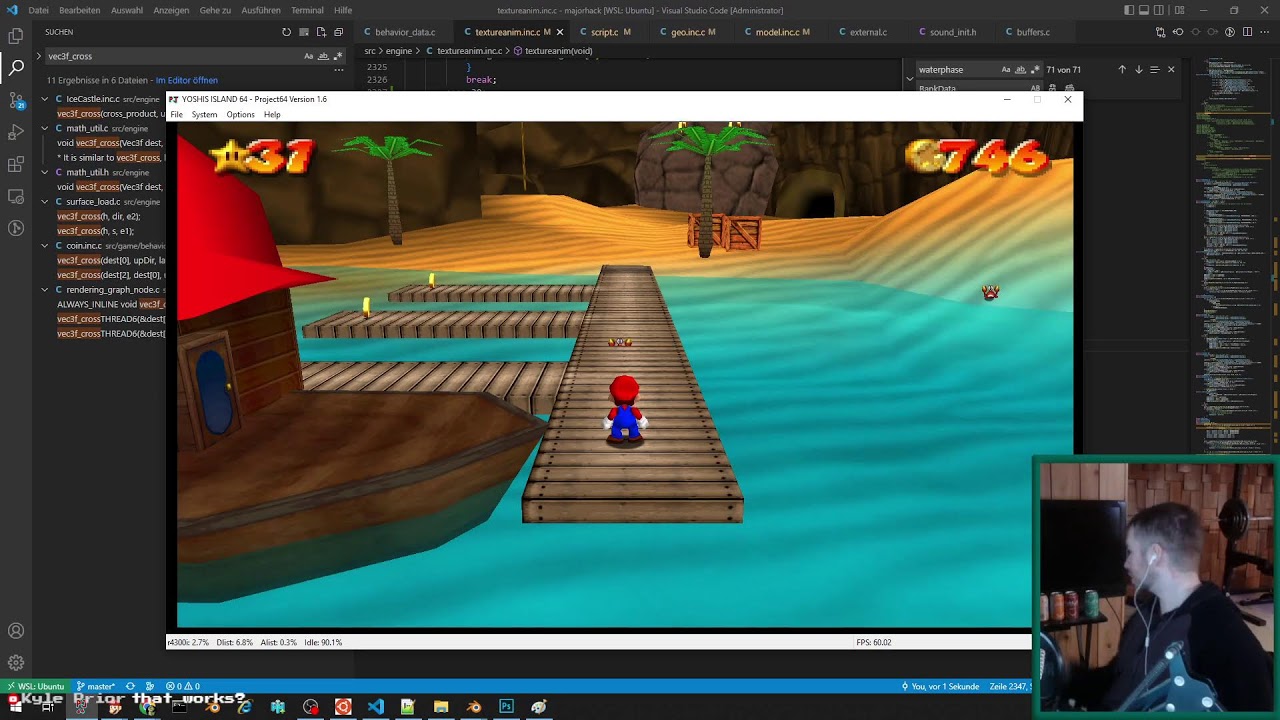
Task: Click master branch in status bar
Action: pyautogui.click(x=96, y=686)
